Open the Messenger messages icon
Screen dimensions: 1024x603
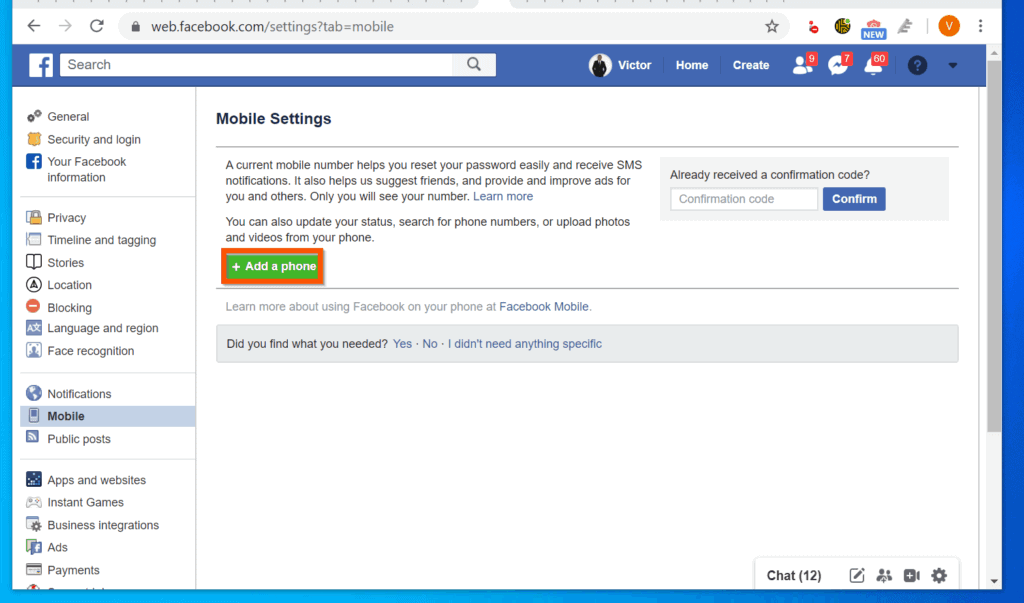[x=839, y=64]
